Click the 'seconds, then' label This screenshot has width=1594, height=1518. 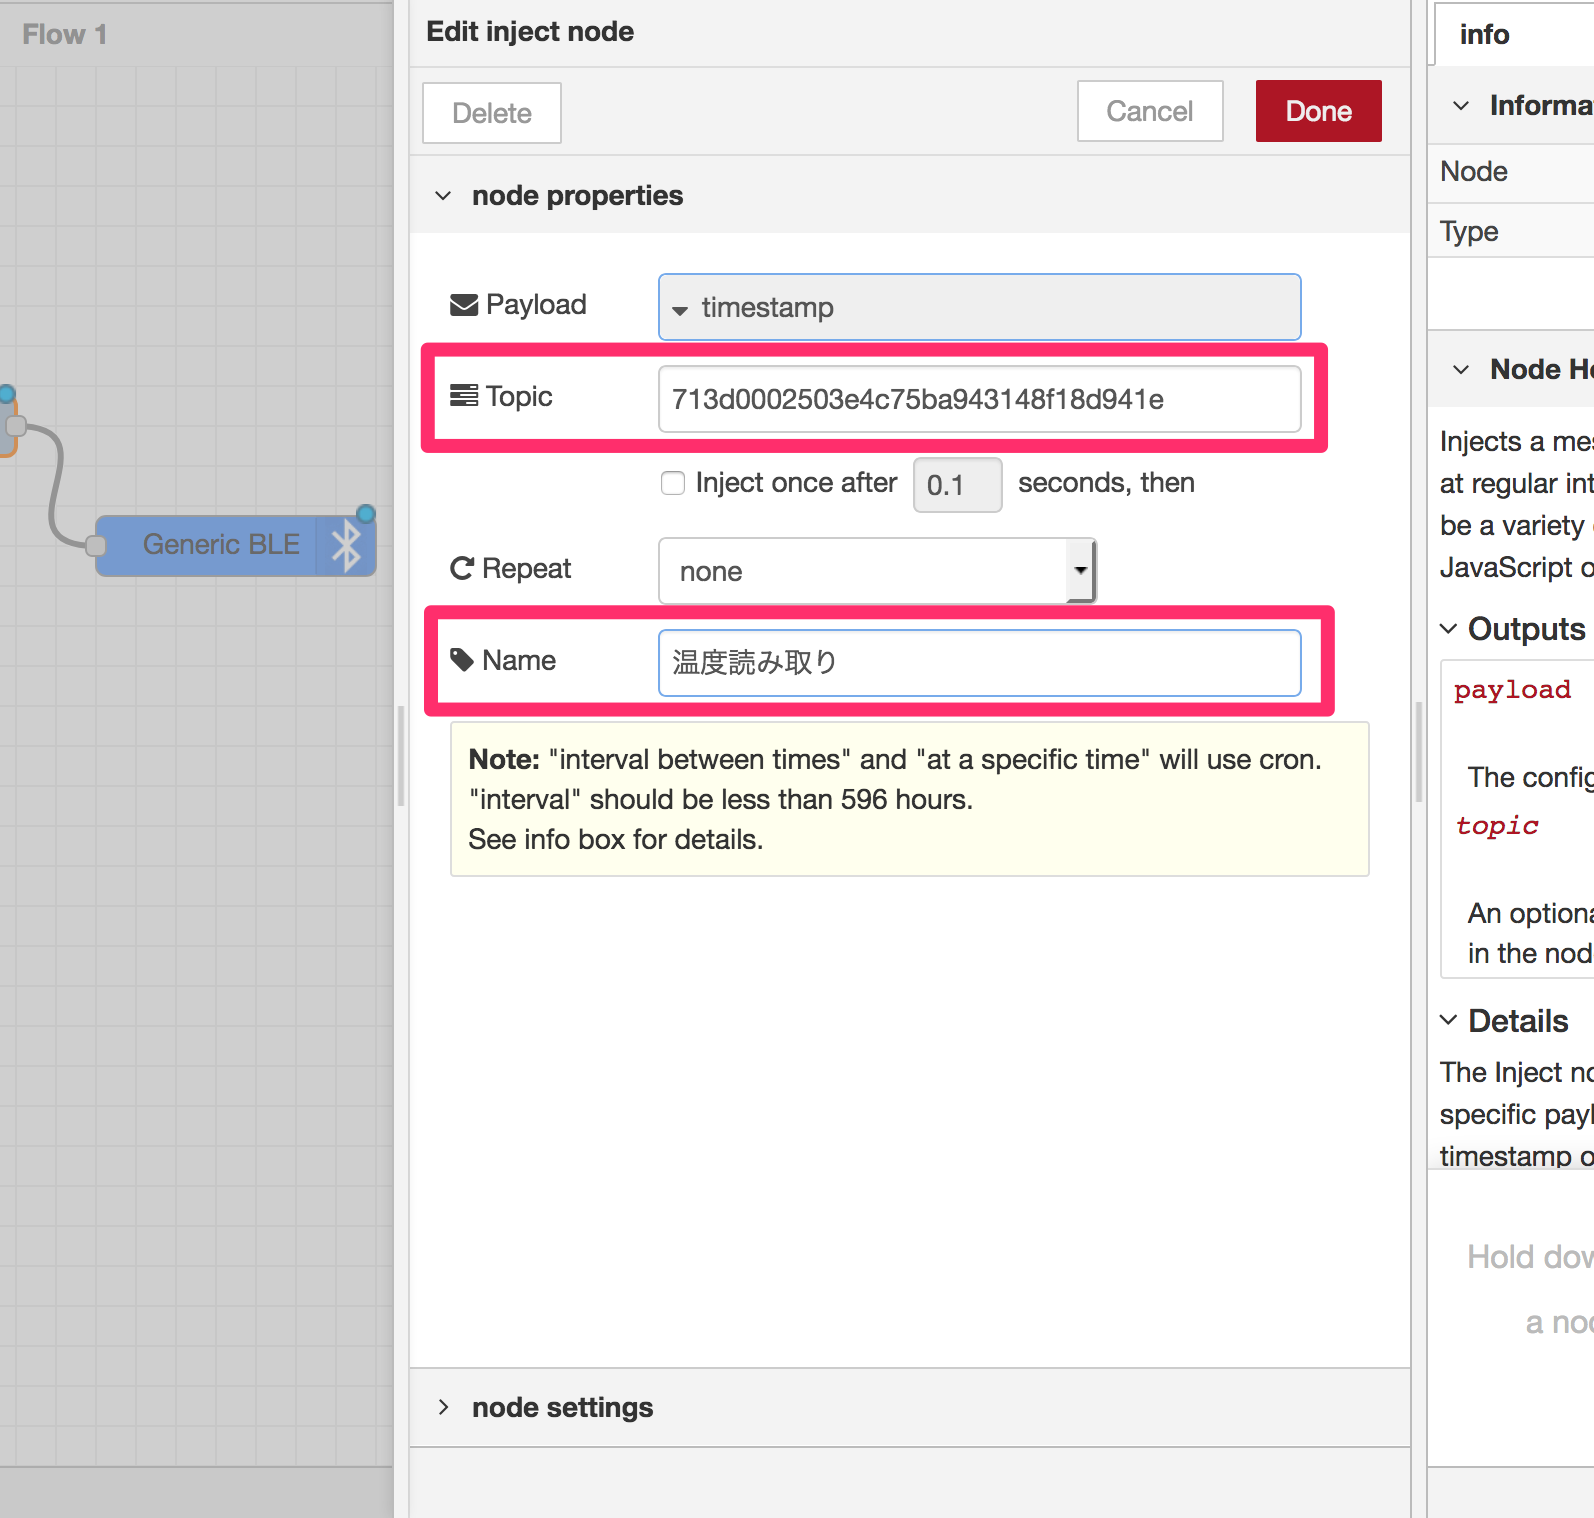click(x=1106, y=483)
